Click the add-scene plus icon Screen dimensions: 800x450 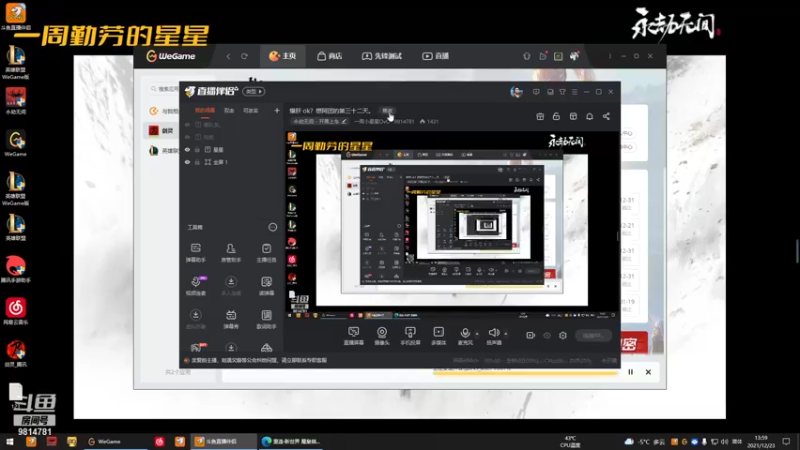click(277, 110)
